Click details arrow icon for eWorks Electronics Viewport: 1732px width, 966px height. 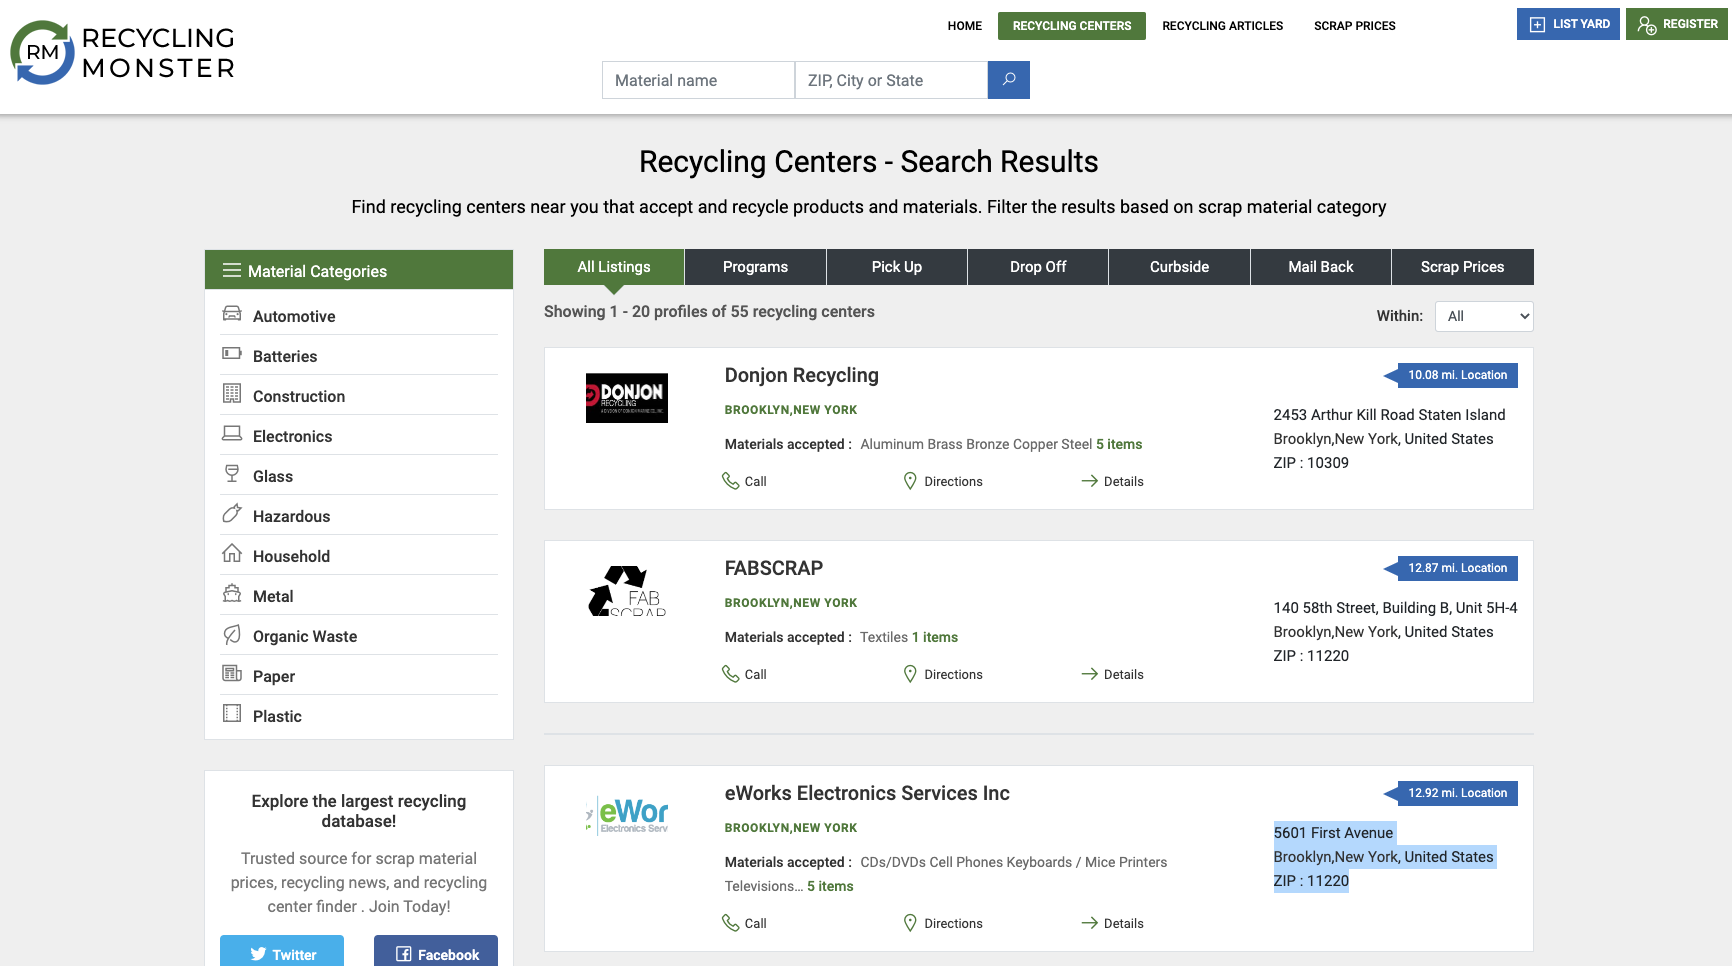(x=1090, y=923)
